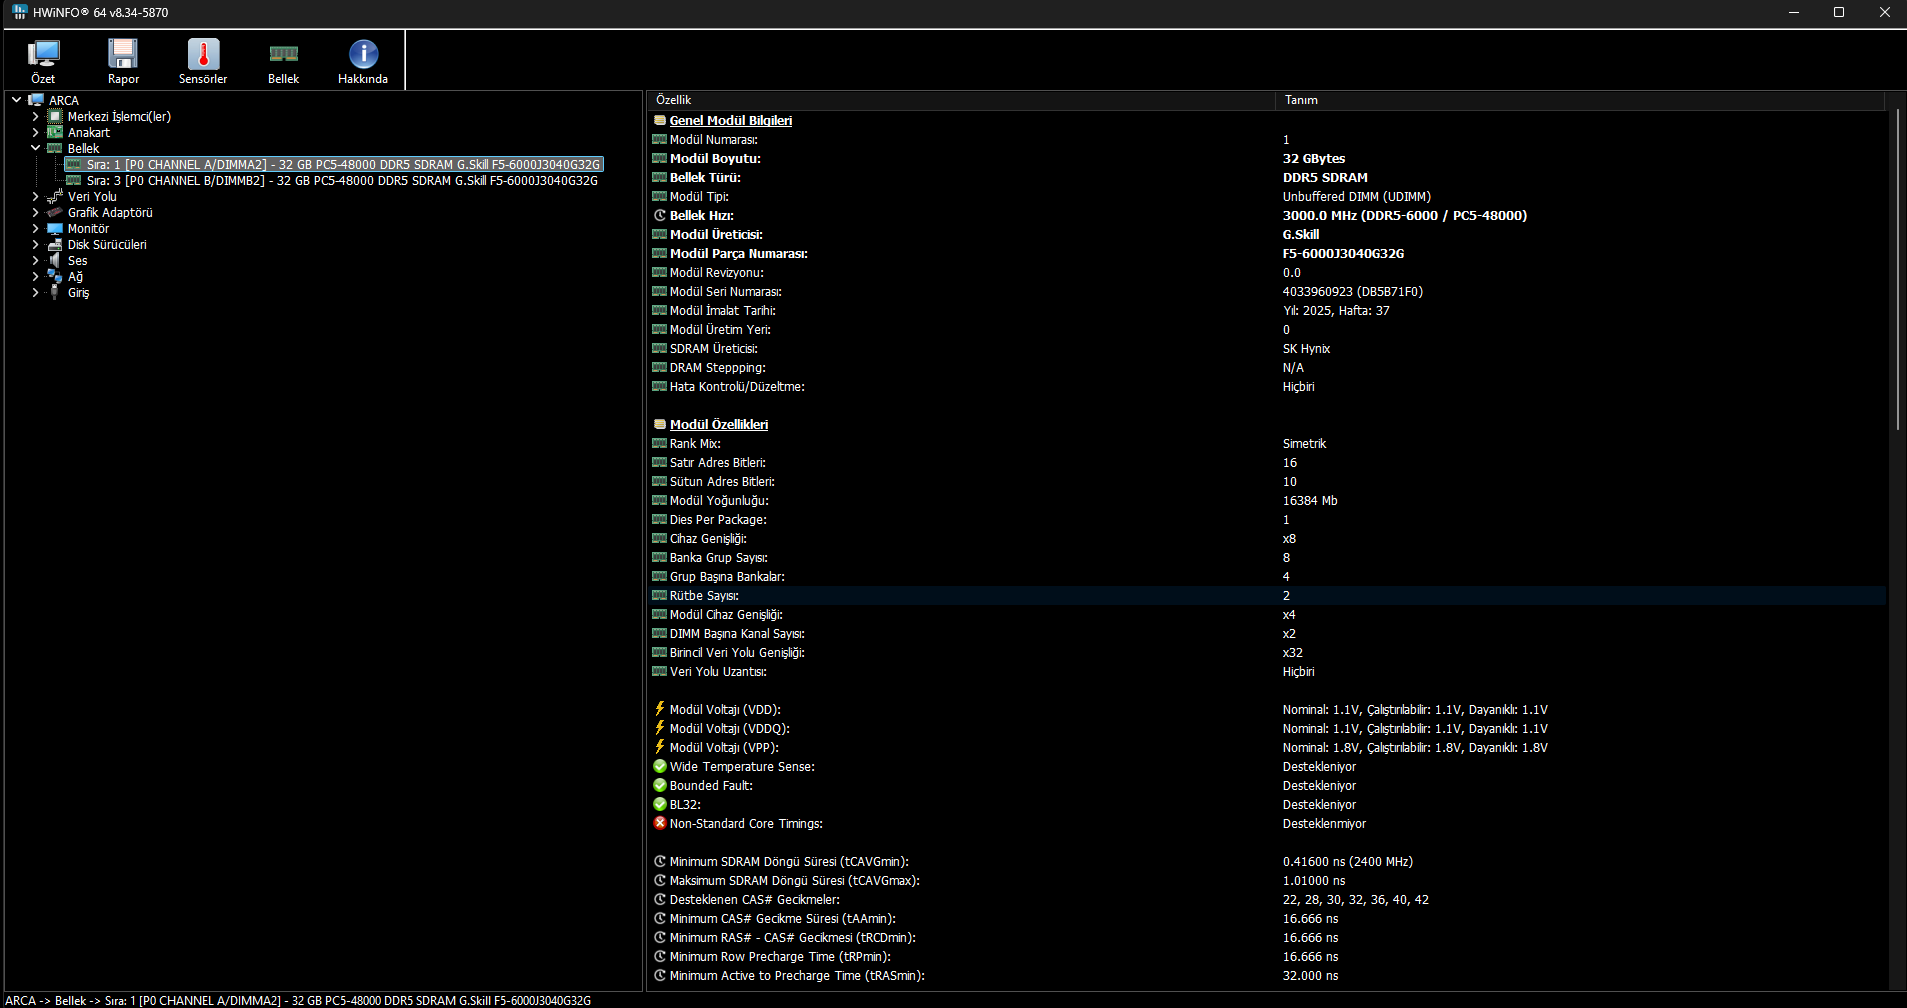Click the Modül Özellikleri section icon
1907x1008 pixels.
(660, 424)
